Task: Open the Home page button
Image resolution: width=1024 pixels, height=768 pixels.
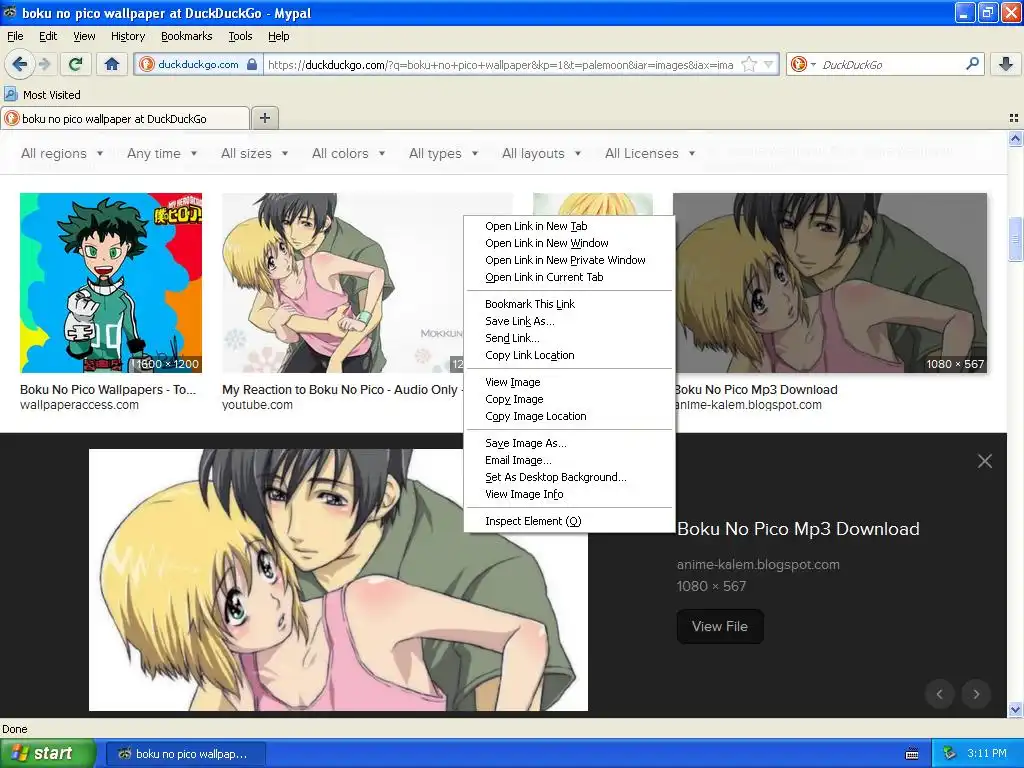Action: [x=112, y=64]
